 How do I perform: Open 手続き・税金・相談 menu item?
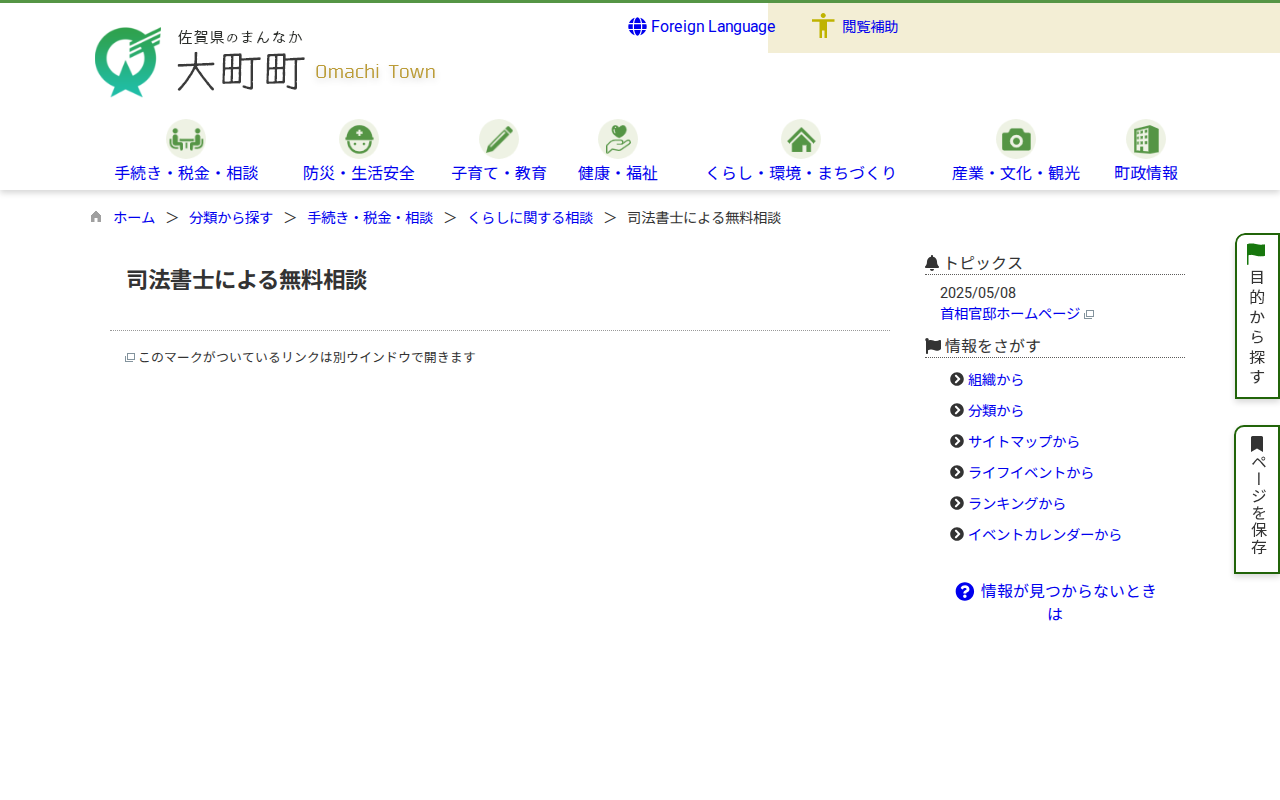[x=186, y=173]
